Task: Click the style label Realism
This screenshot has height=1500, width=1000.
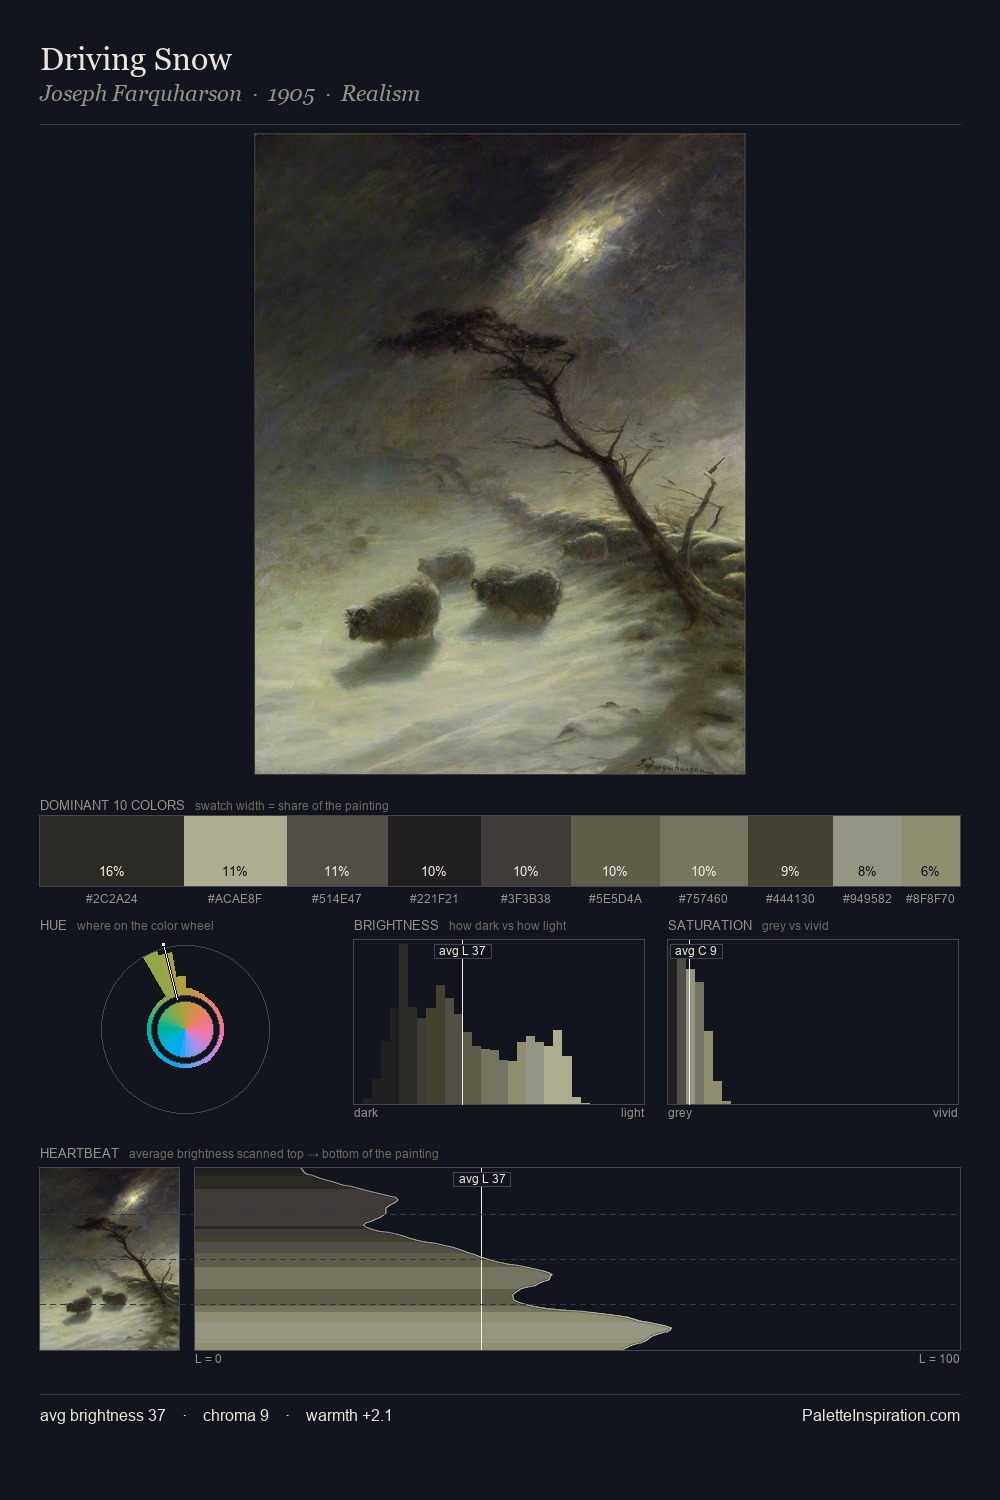Action: pyautogui.click(x=380, y=94)
